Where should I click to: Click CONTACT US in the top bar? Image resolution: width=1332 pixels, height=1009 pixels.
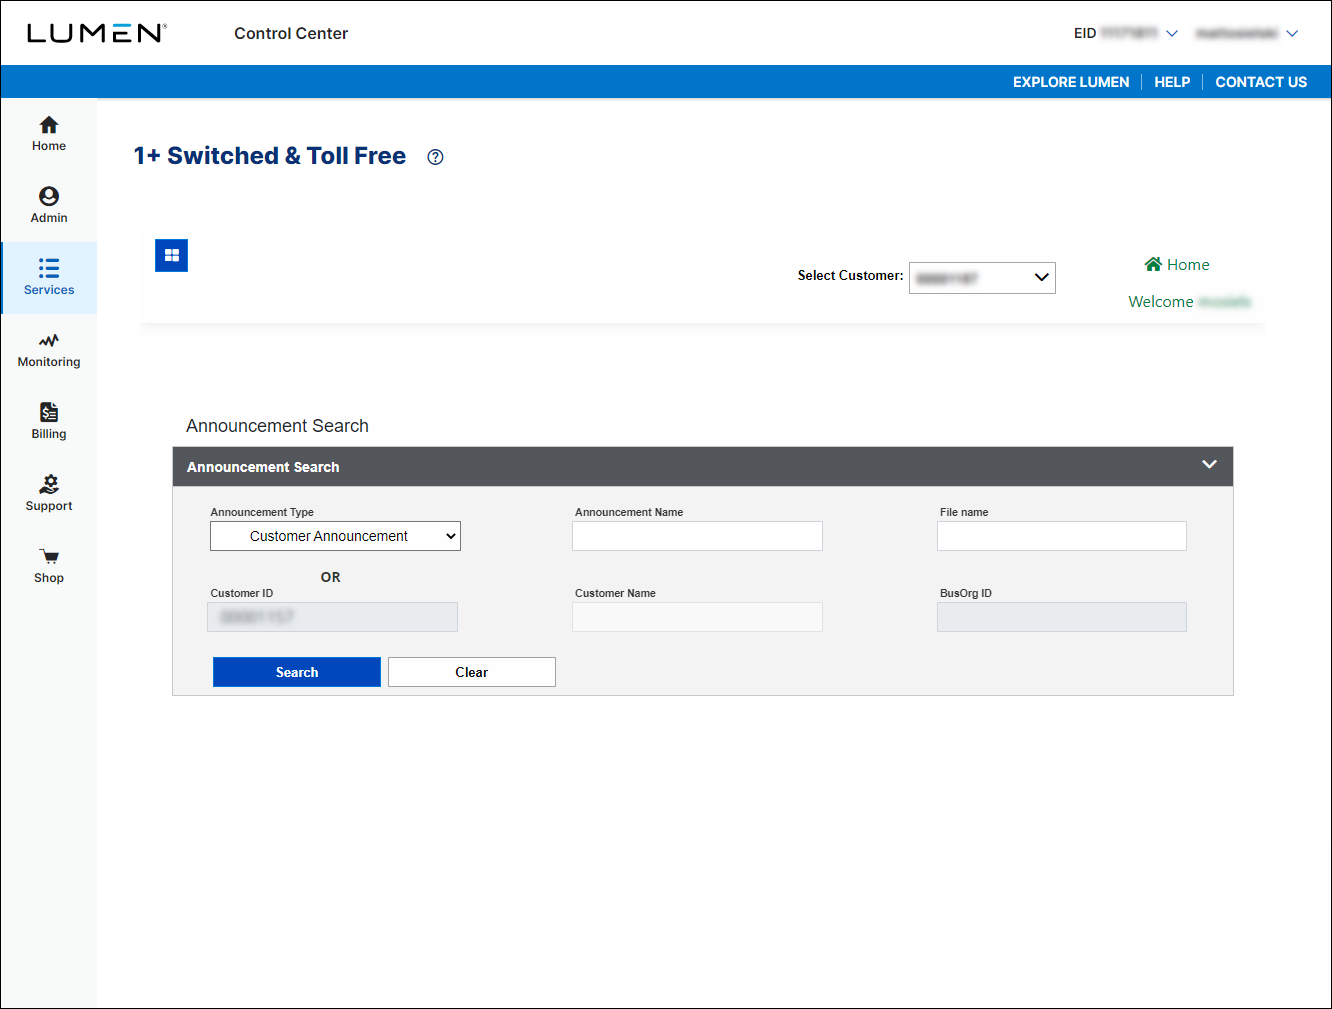pos(1261,82)
